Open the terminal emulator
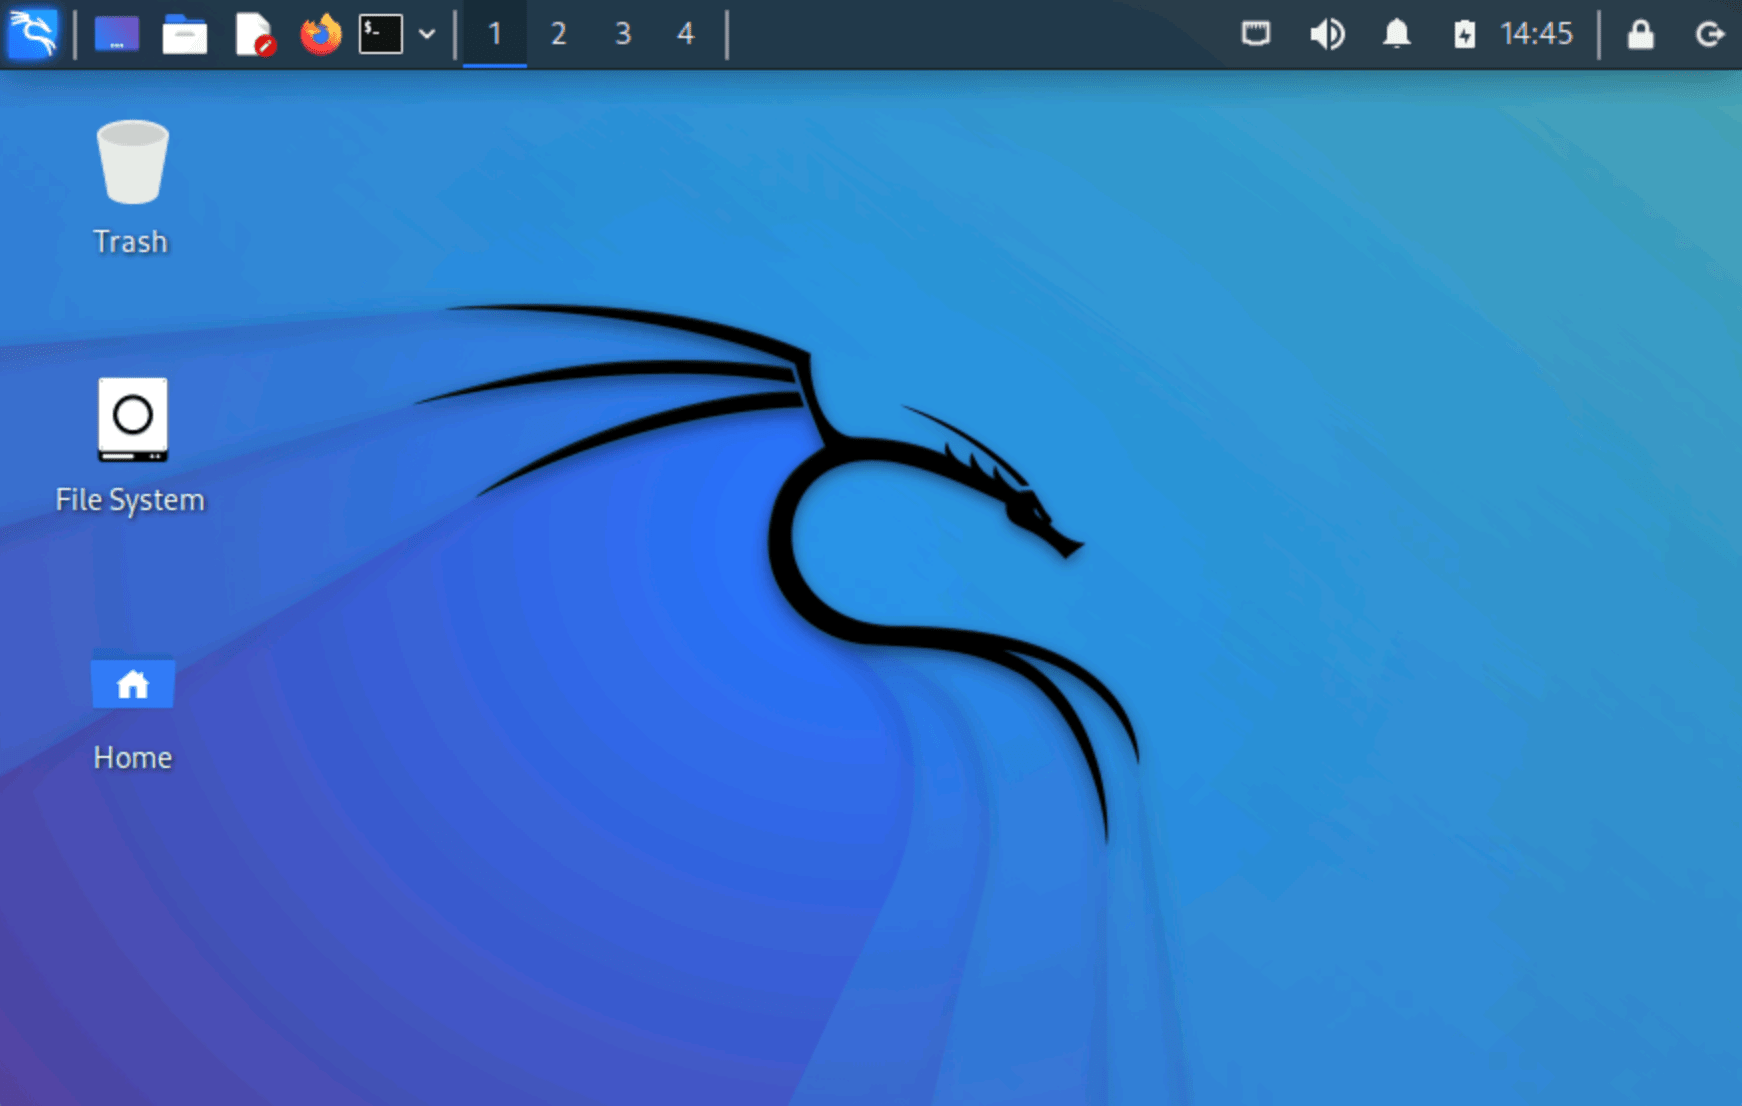This screenshot has width=1742, height=1106. (381, 34)
